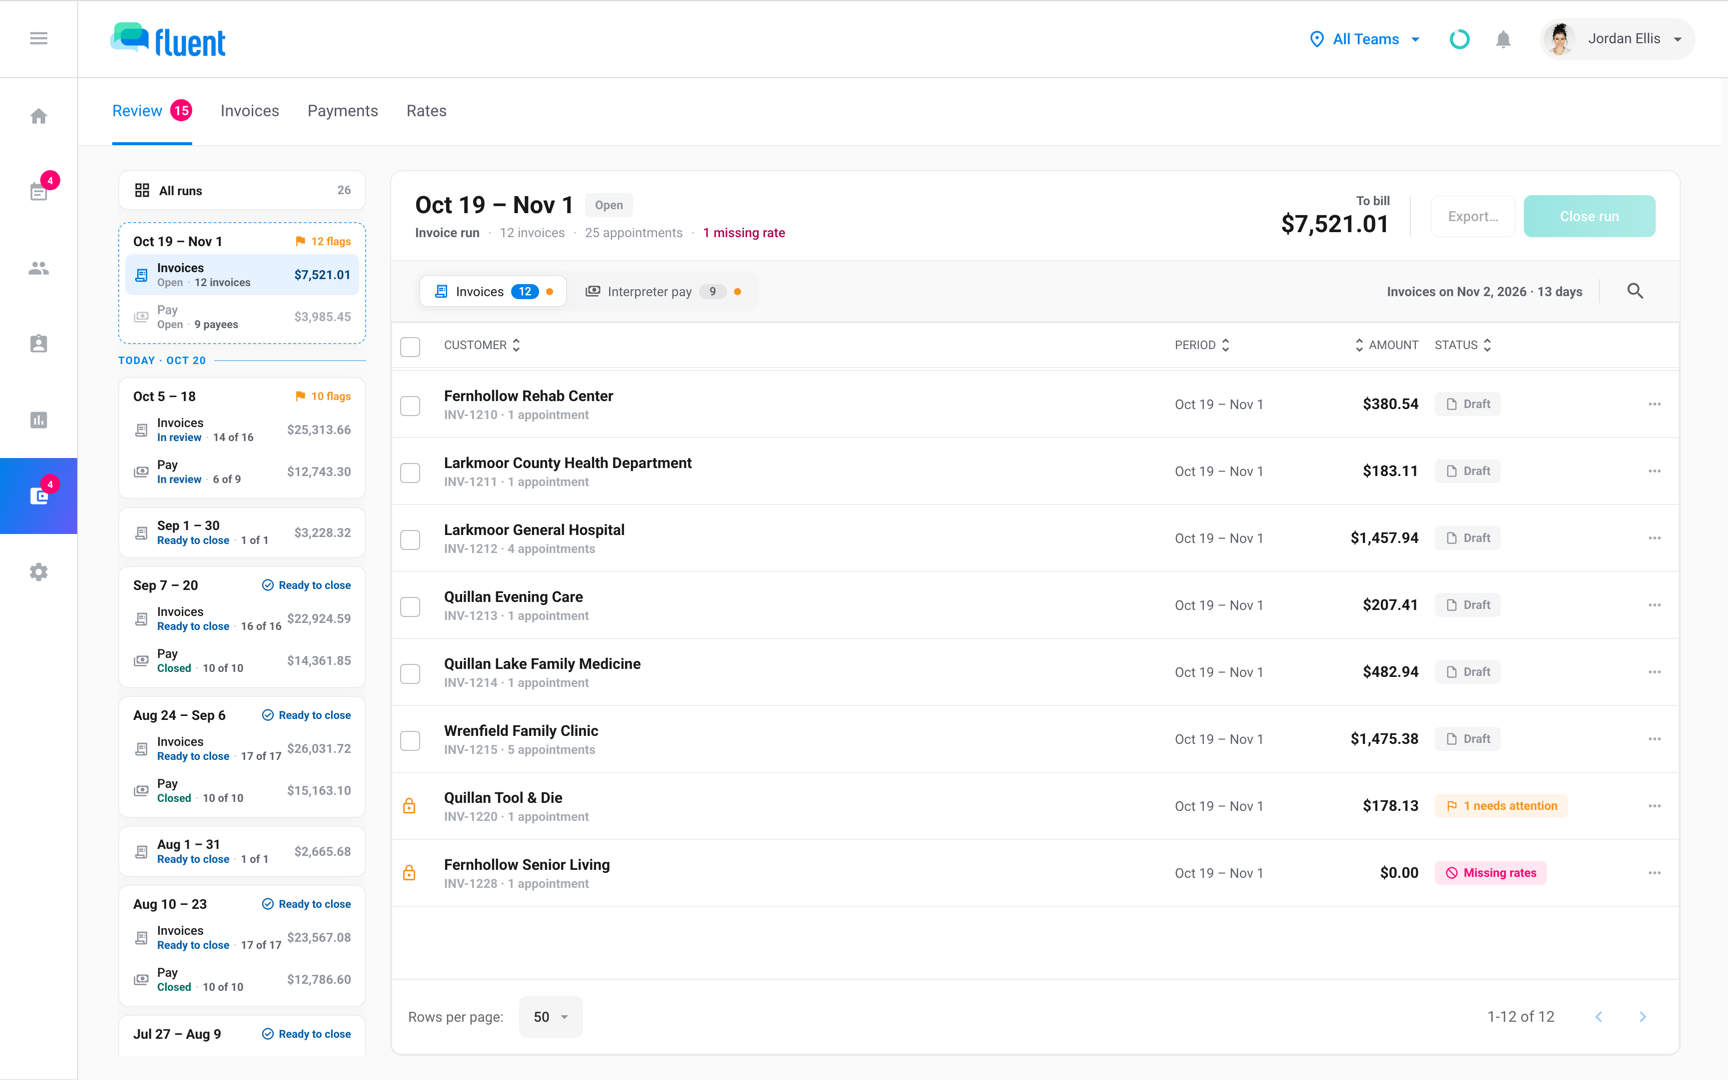The height and width of the screenshot is (1080, 1728).
Task: Open the hamburger menu icon
Action: click(39, 38)
